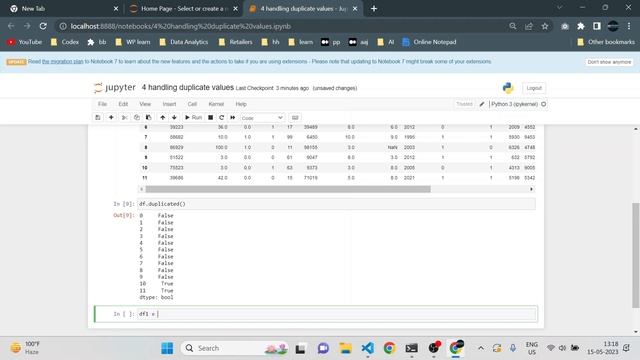Open the Kernel menu
Image resolution: width=640 pixels, height=360 pixels.
pyautogui.click(x=216, y=104)
